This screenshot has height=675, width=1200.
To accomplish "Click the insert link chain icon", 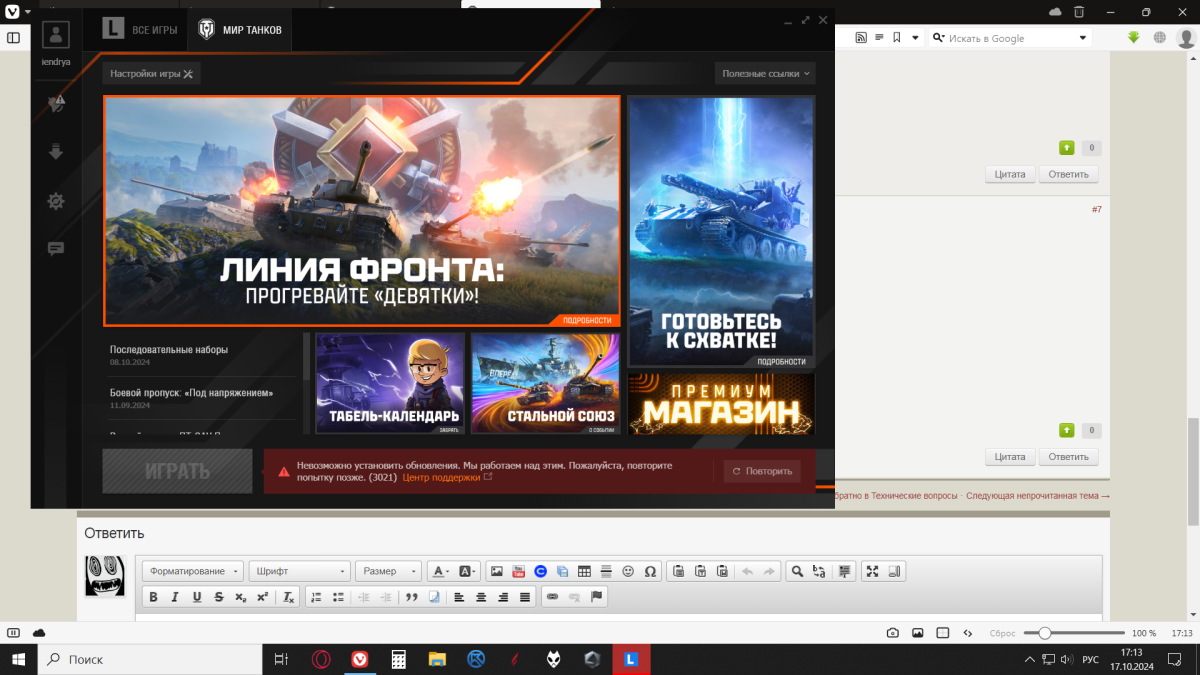I will click(551, 597).
